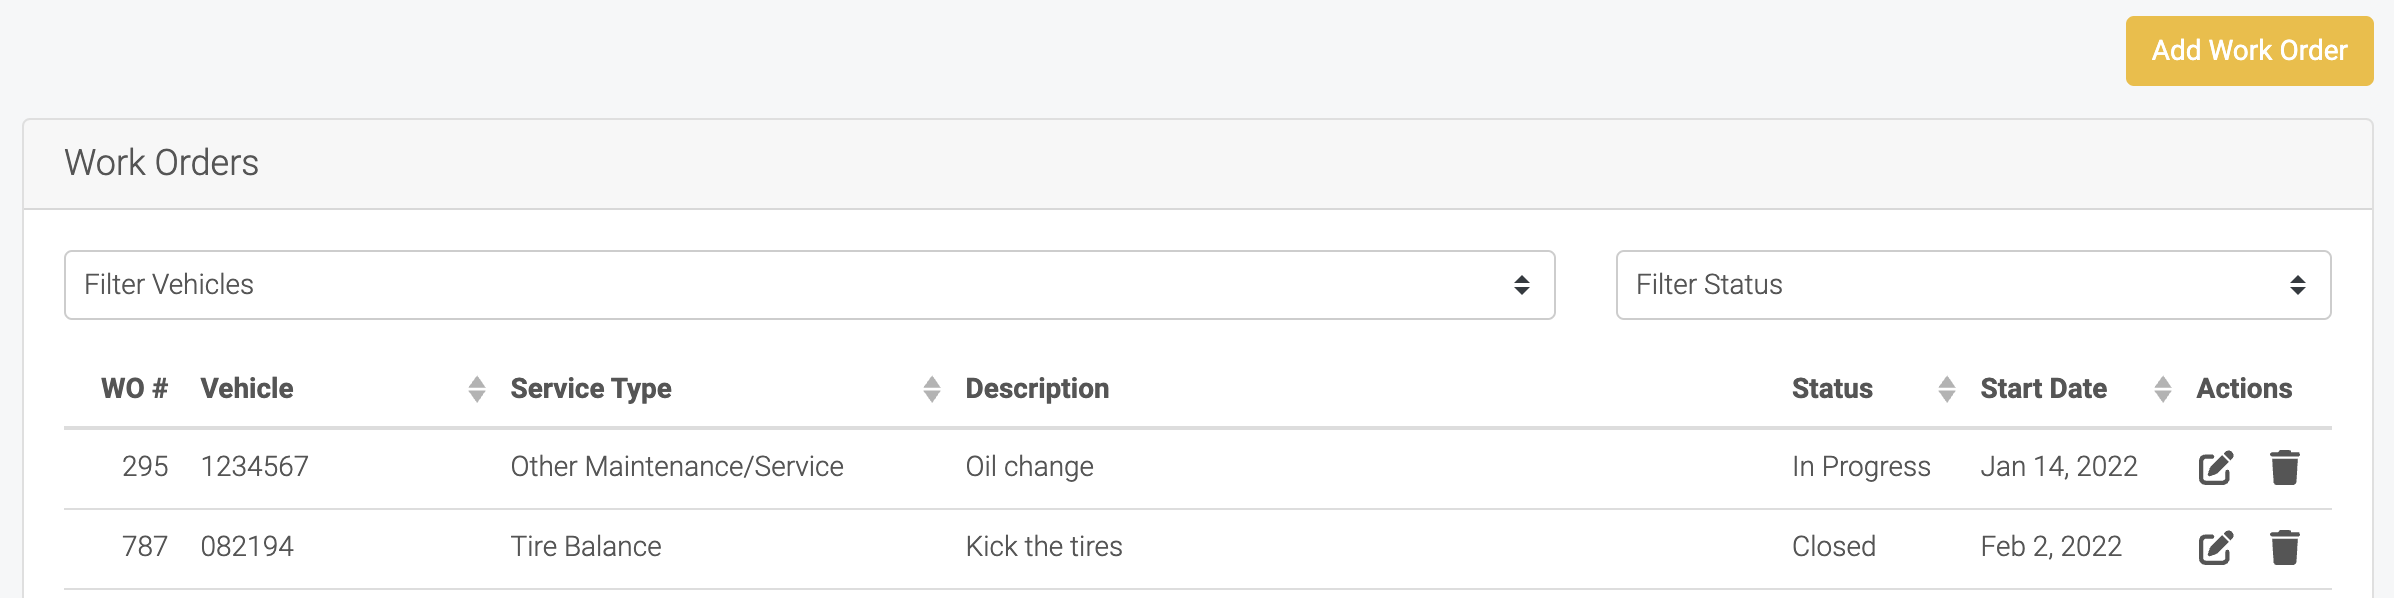
Task: Sort by Service Type column arrows
Action: tap(932, 389)
